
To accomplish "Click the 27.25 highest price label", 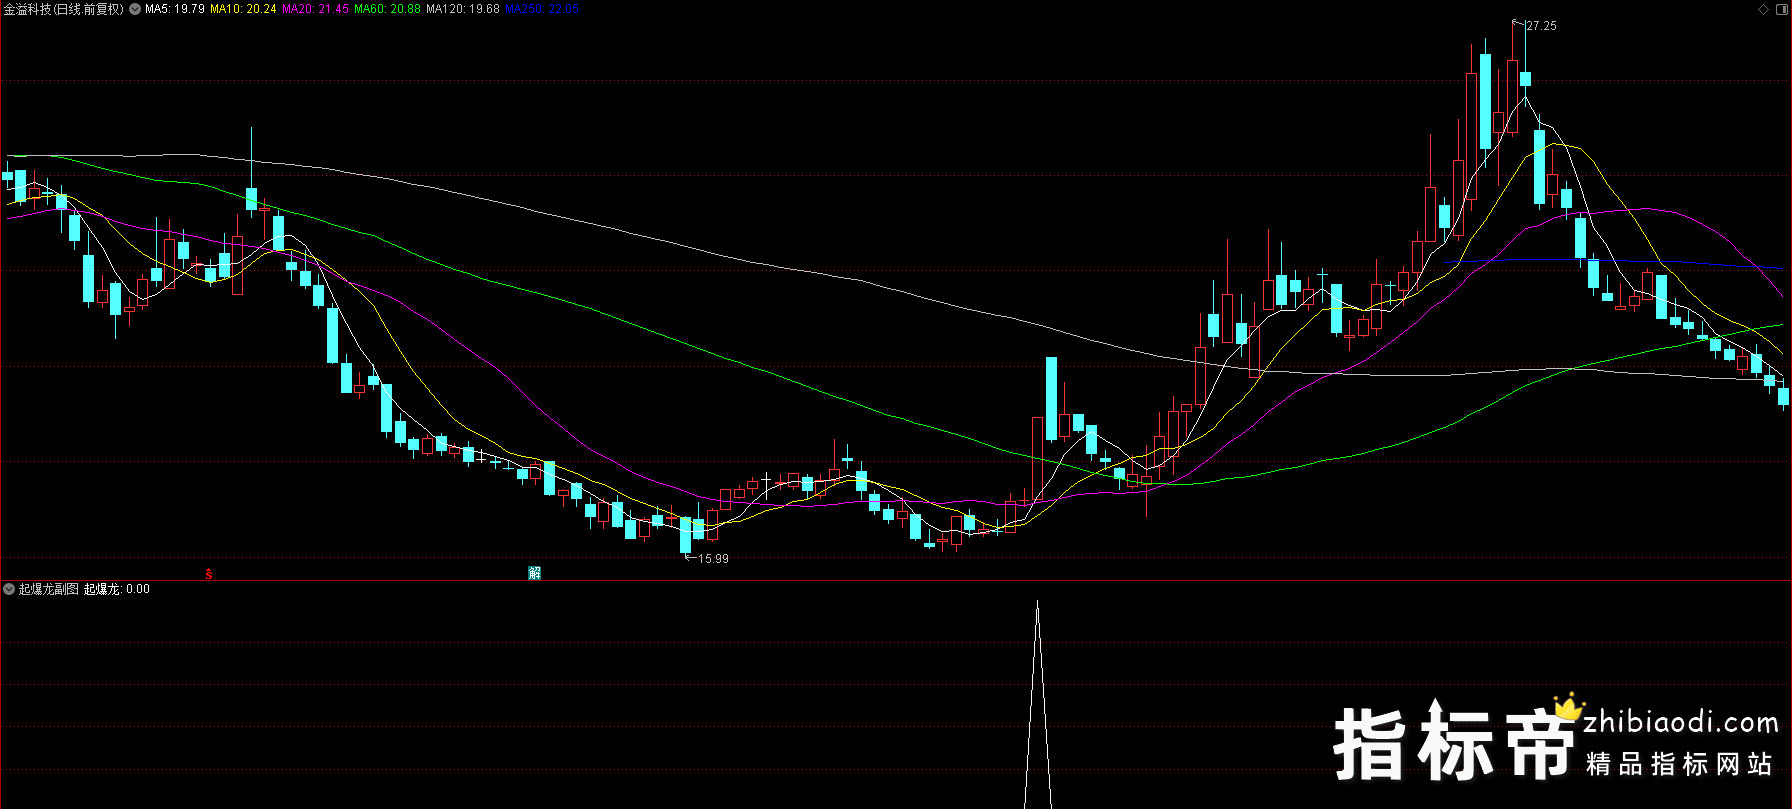I will click(1541, 26).
